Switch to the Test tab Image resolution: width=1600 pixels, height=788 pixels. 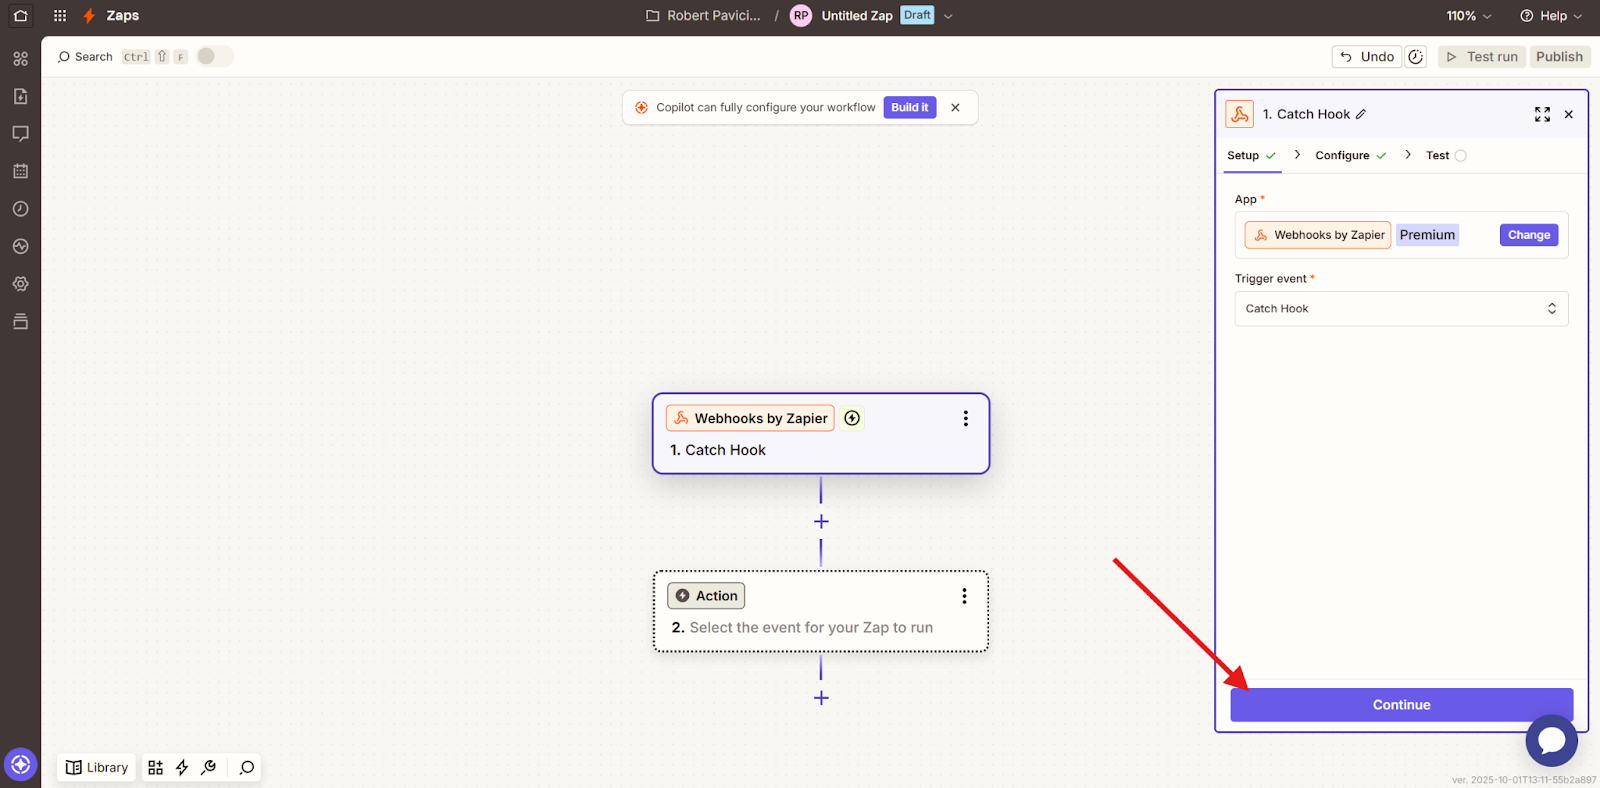point(1446,156)
